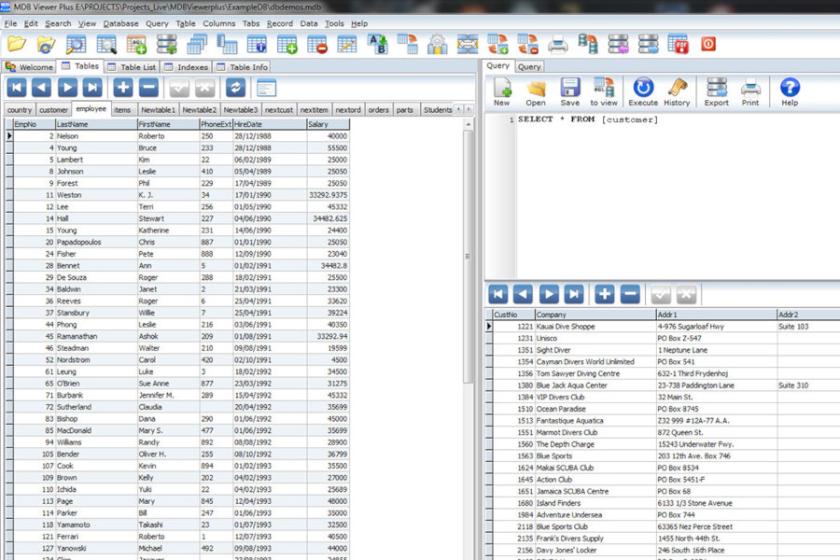The width and height of the screenshot is (840, 560).
Task: Refresh the employee table data
Action: click(x=235, y=87)
